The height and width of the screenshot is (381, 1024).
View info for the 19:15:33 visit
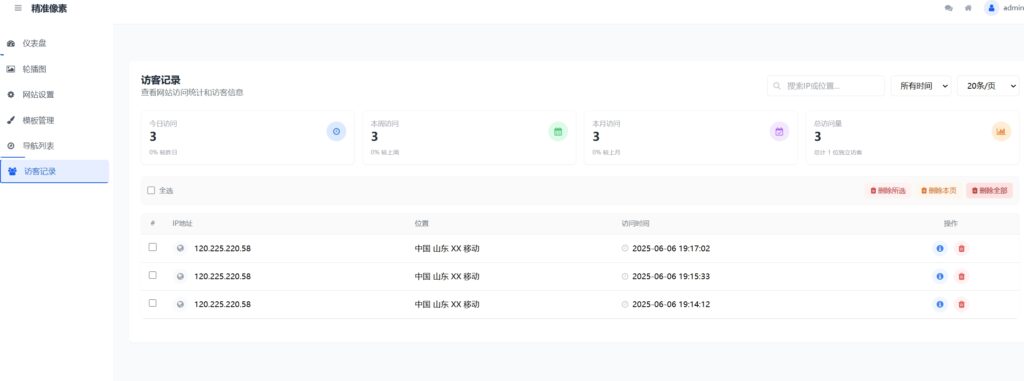tap(940, 276)
